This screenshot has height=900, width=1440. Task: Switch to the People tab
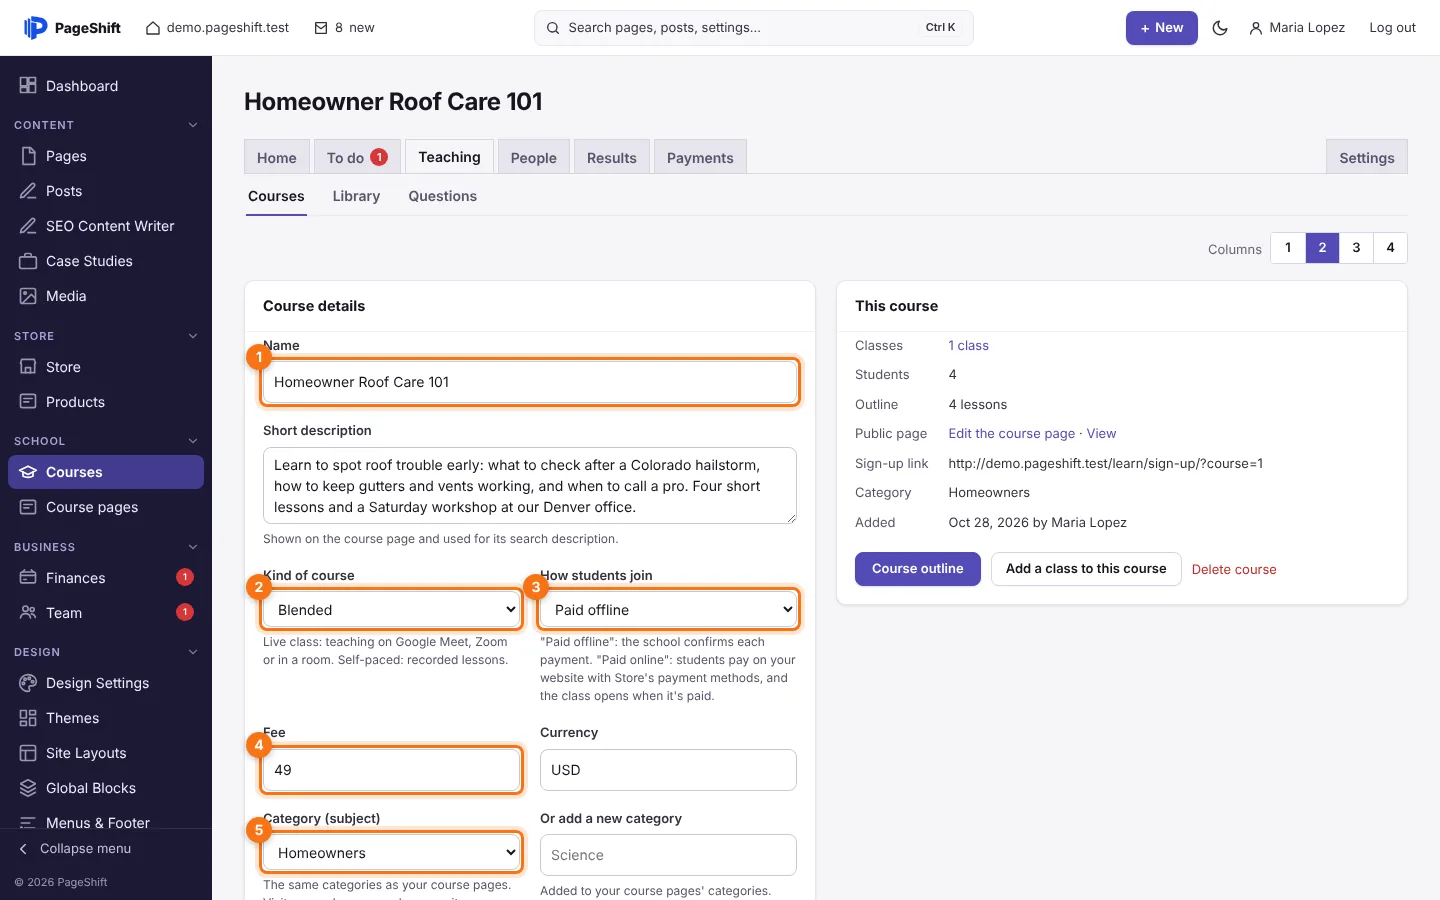click(534, 157)
